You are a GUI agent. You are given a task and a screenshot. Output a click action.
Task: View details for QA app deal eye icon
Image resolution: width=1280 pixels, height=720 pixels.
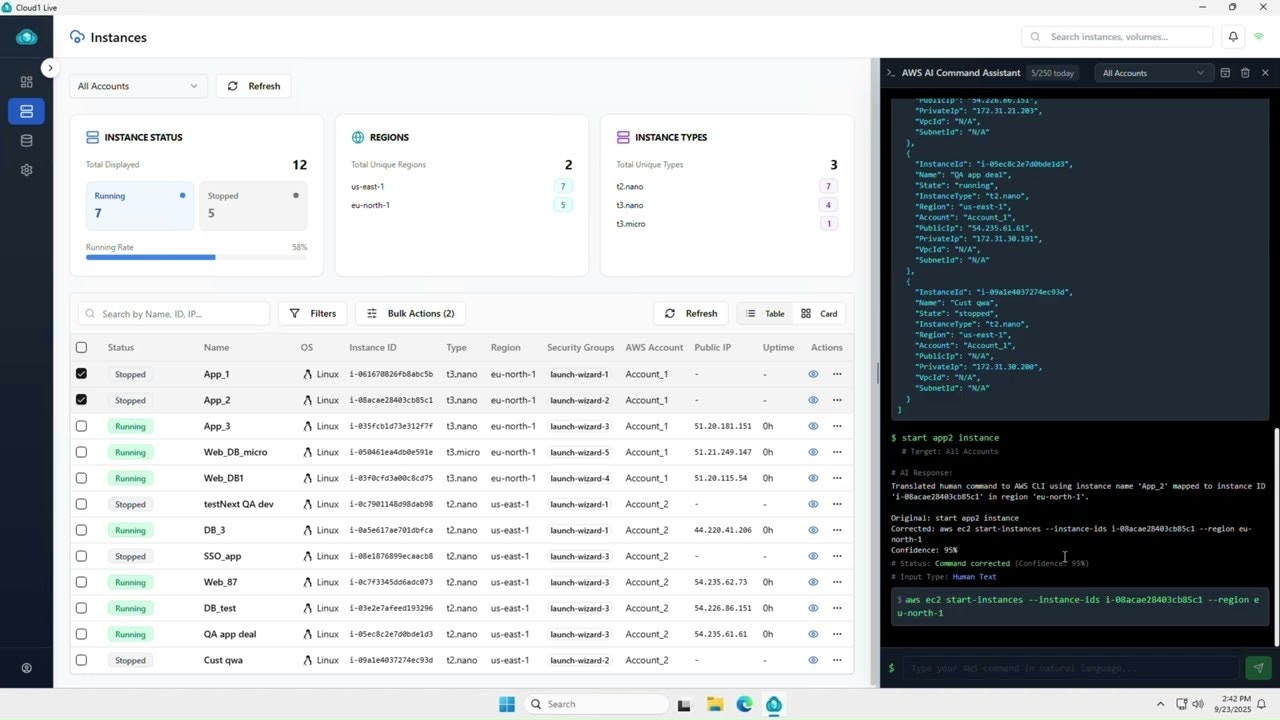click(813, 634)
